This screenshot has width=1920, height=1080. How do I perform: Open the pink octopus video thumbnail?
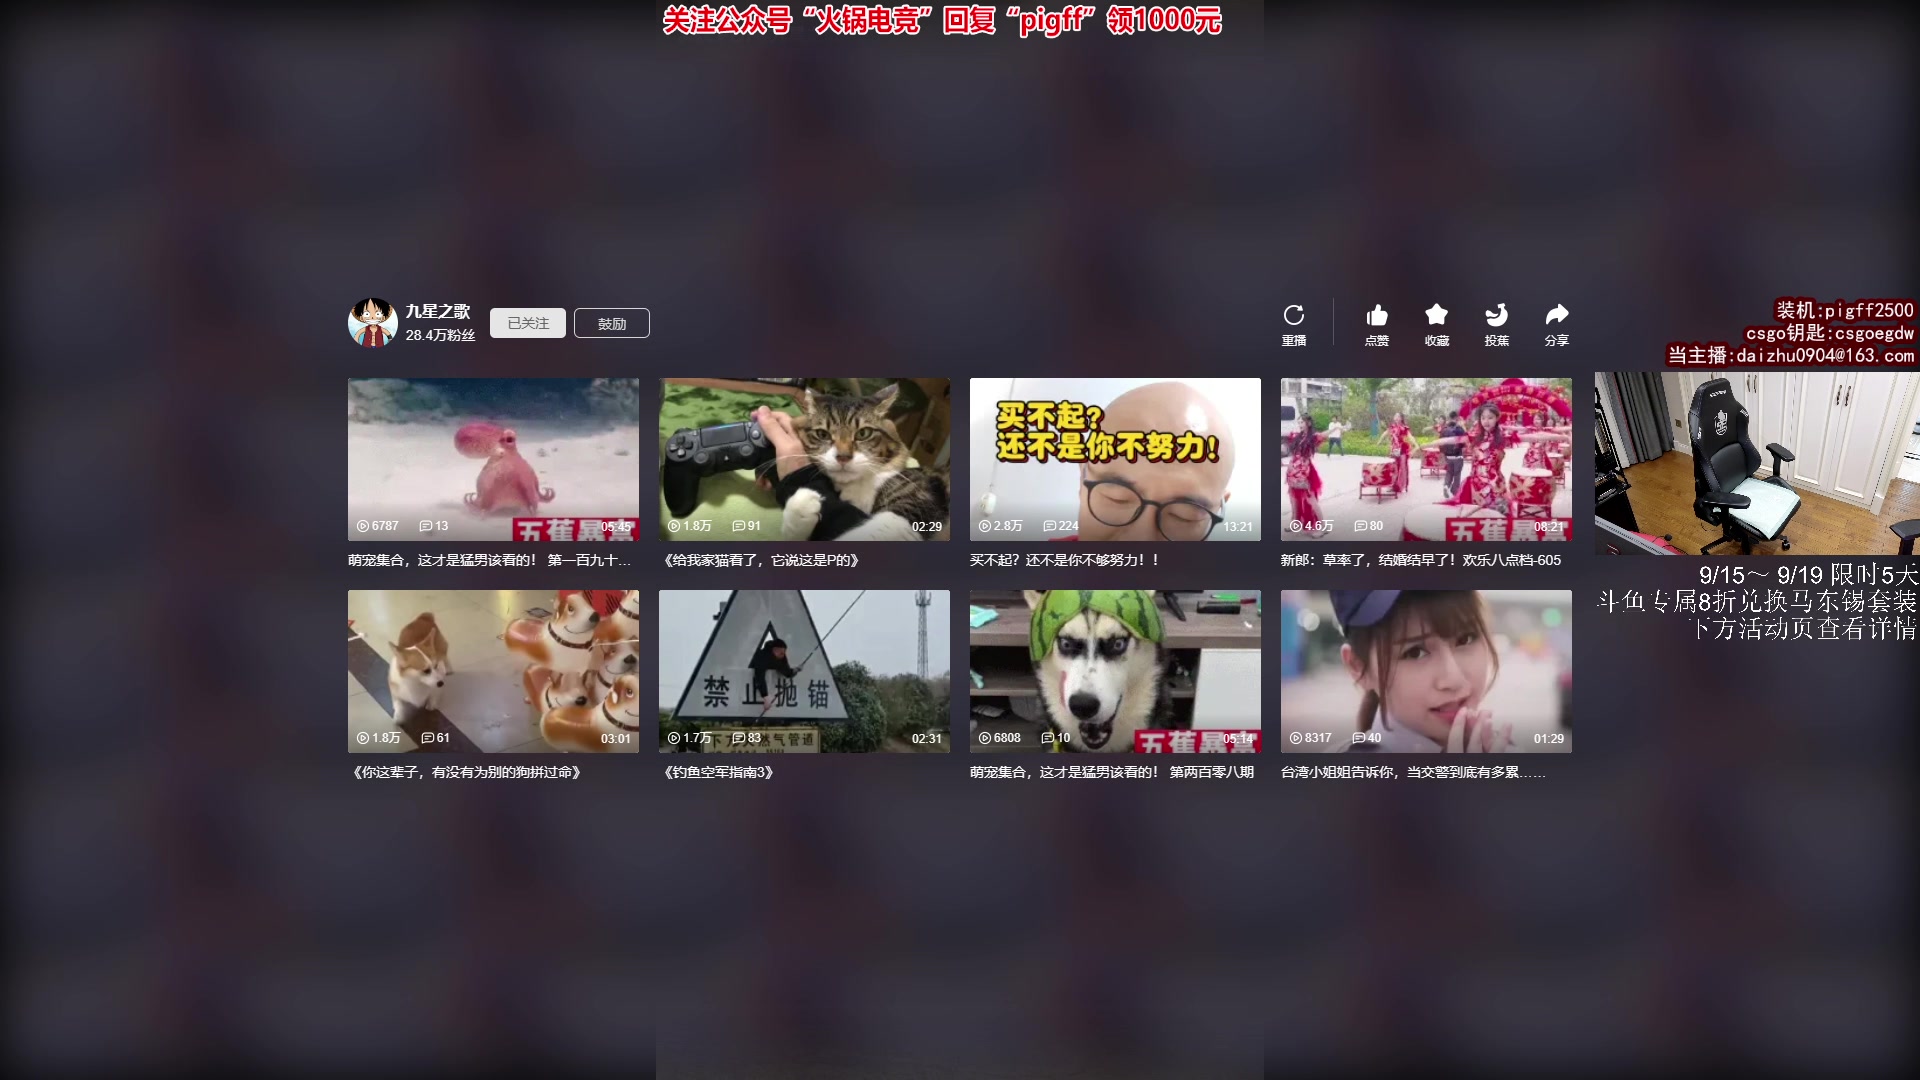point(493,459)
